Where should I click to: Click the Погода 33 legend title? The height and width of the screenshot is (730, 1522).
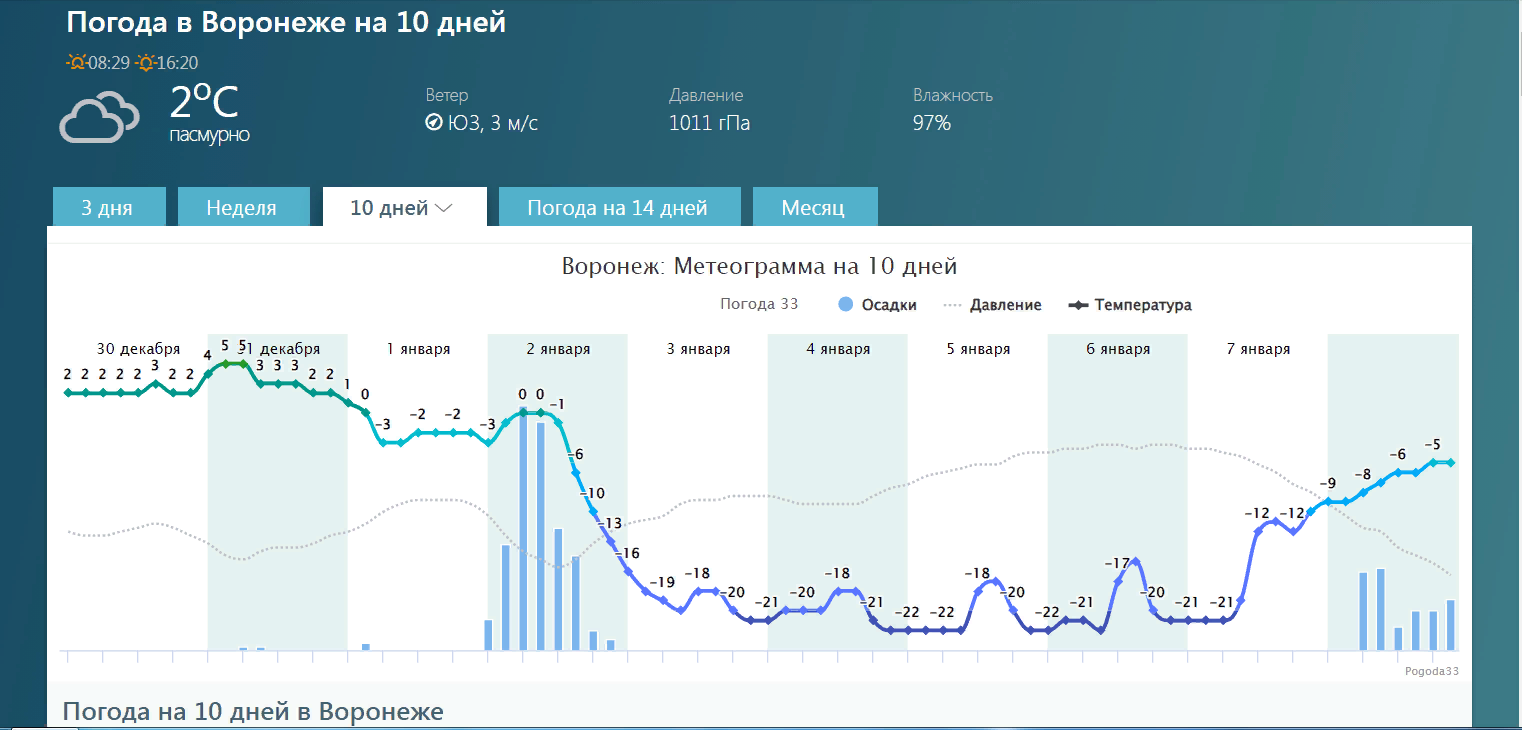coord(759,304)
